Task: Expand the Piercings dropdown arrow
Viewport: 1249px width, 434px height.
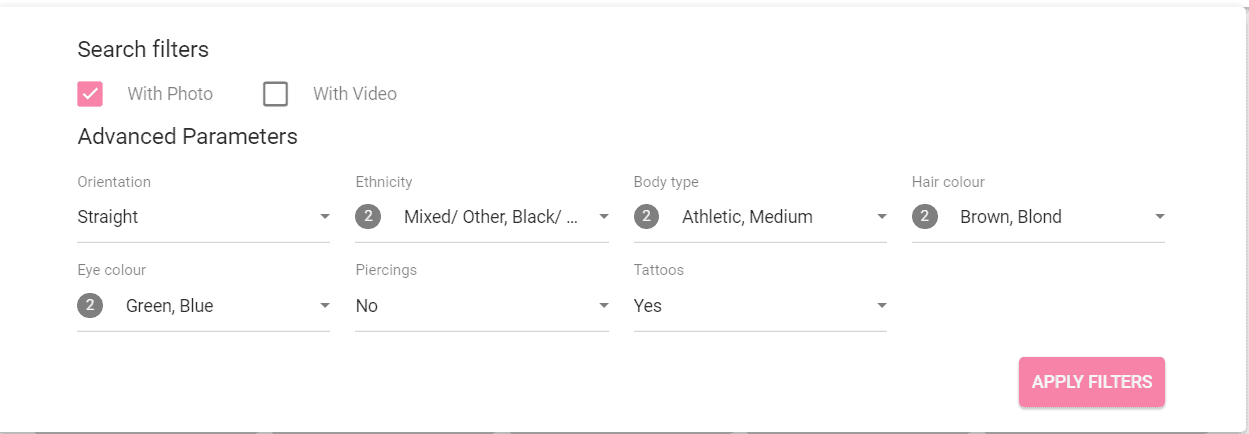Action: (603, 306)
